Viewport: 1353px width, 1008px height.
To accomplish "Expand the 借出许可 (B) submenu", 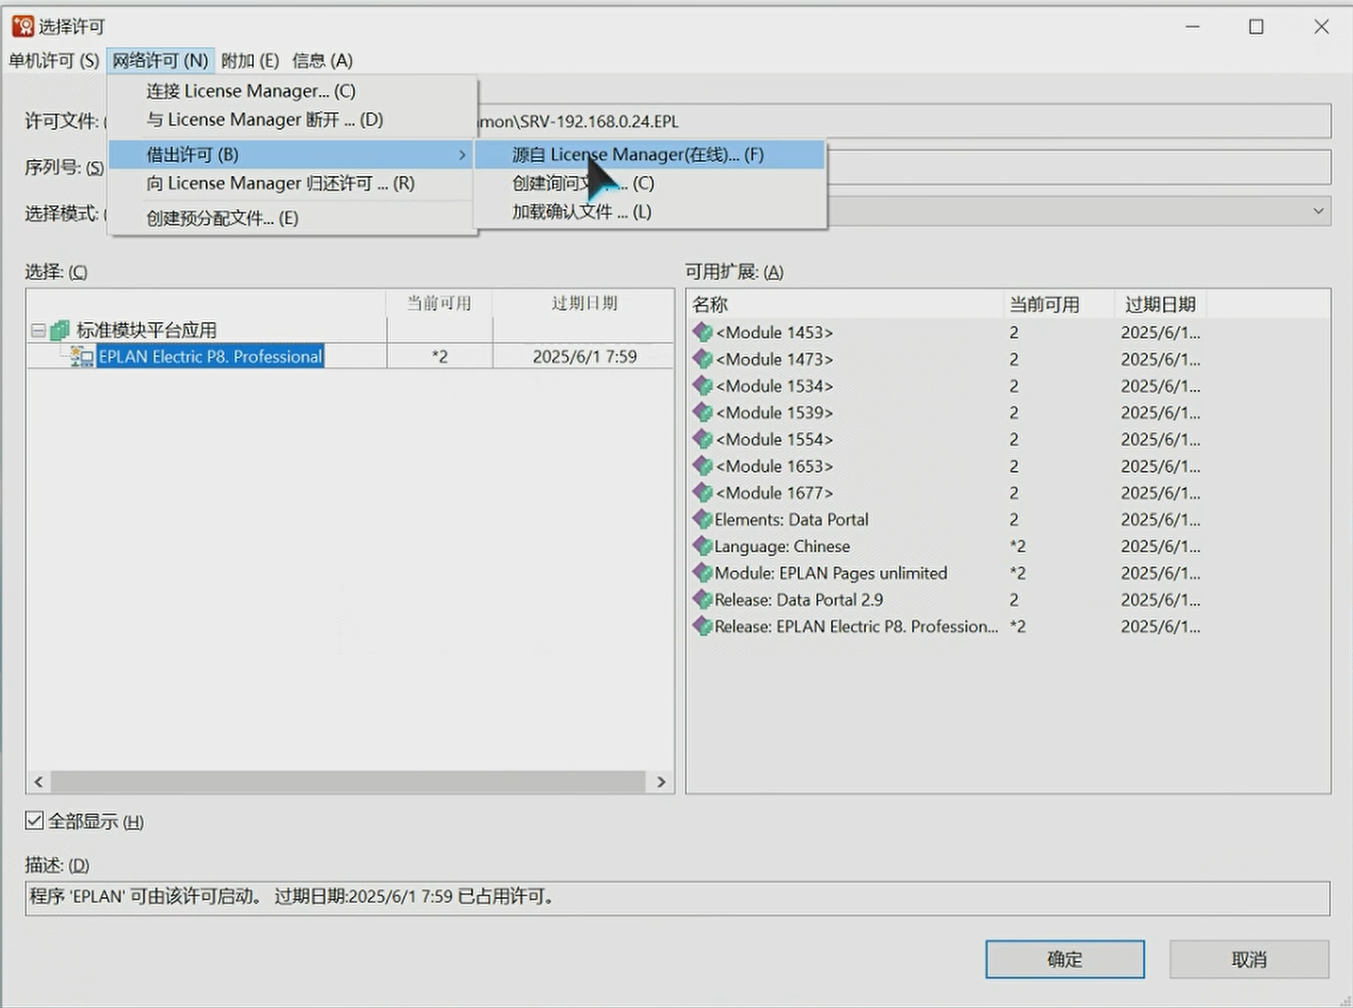I will 290,154.
